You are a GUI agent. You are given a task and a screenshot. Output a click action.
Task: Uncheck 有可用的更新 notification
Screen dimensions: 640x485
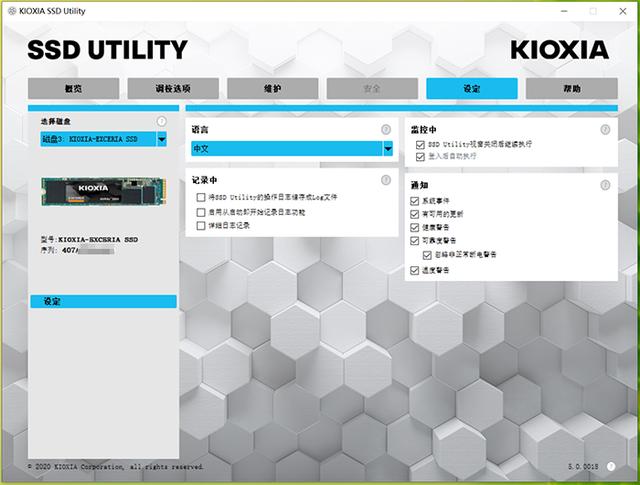(x=414, y=214)
